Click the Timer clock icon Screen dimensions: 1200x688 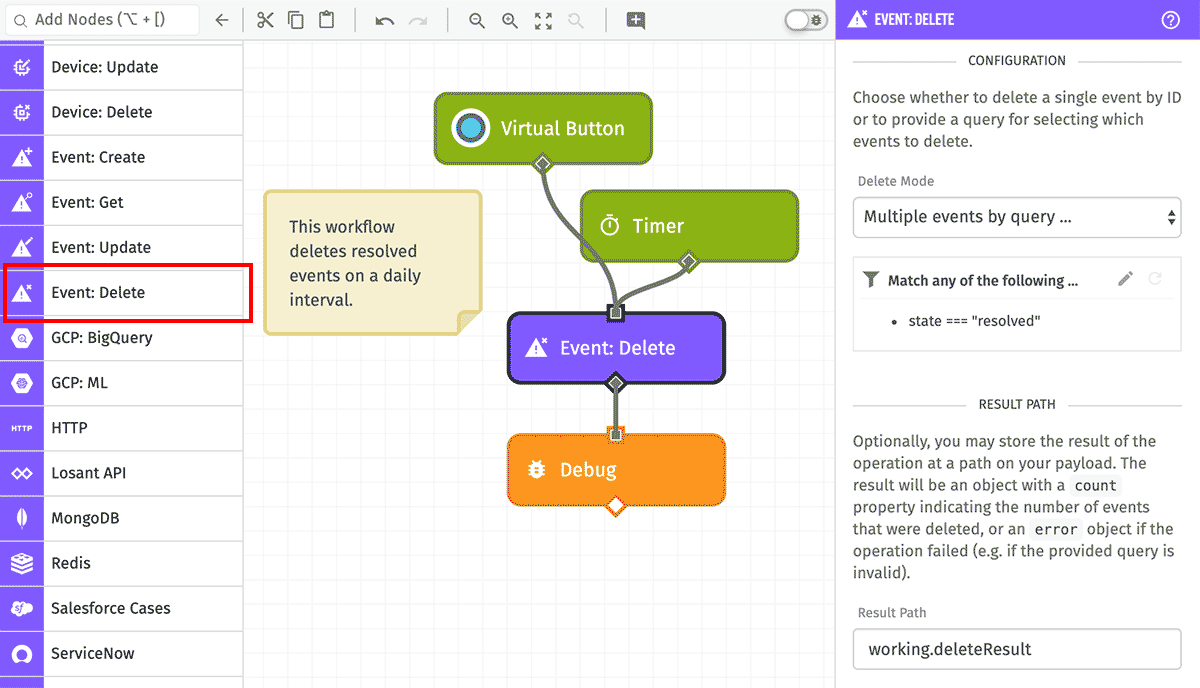pos(610,226)
